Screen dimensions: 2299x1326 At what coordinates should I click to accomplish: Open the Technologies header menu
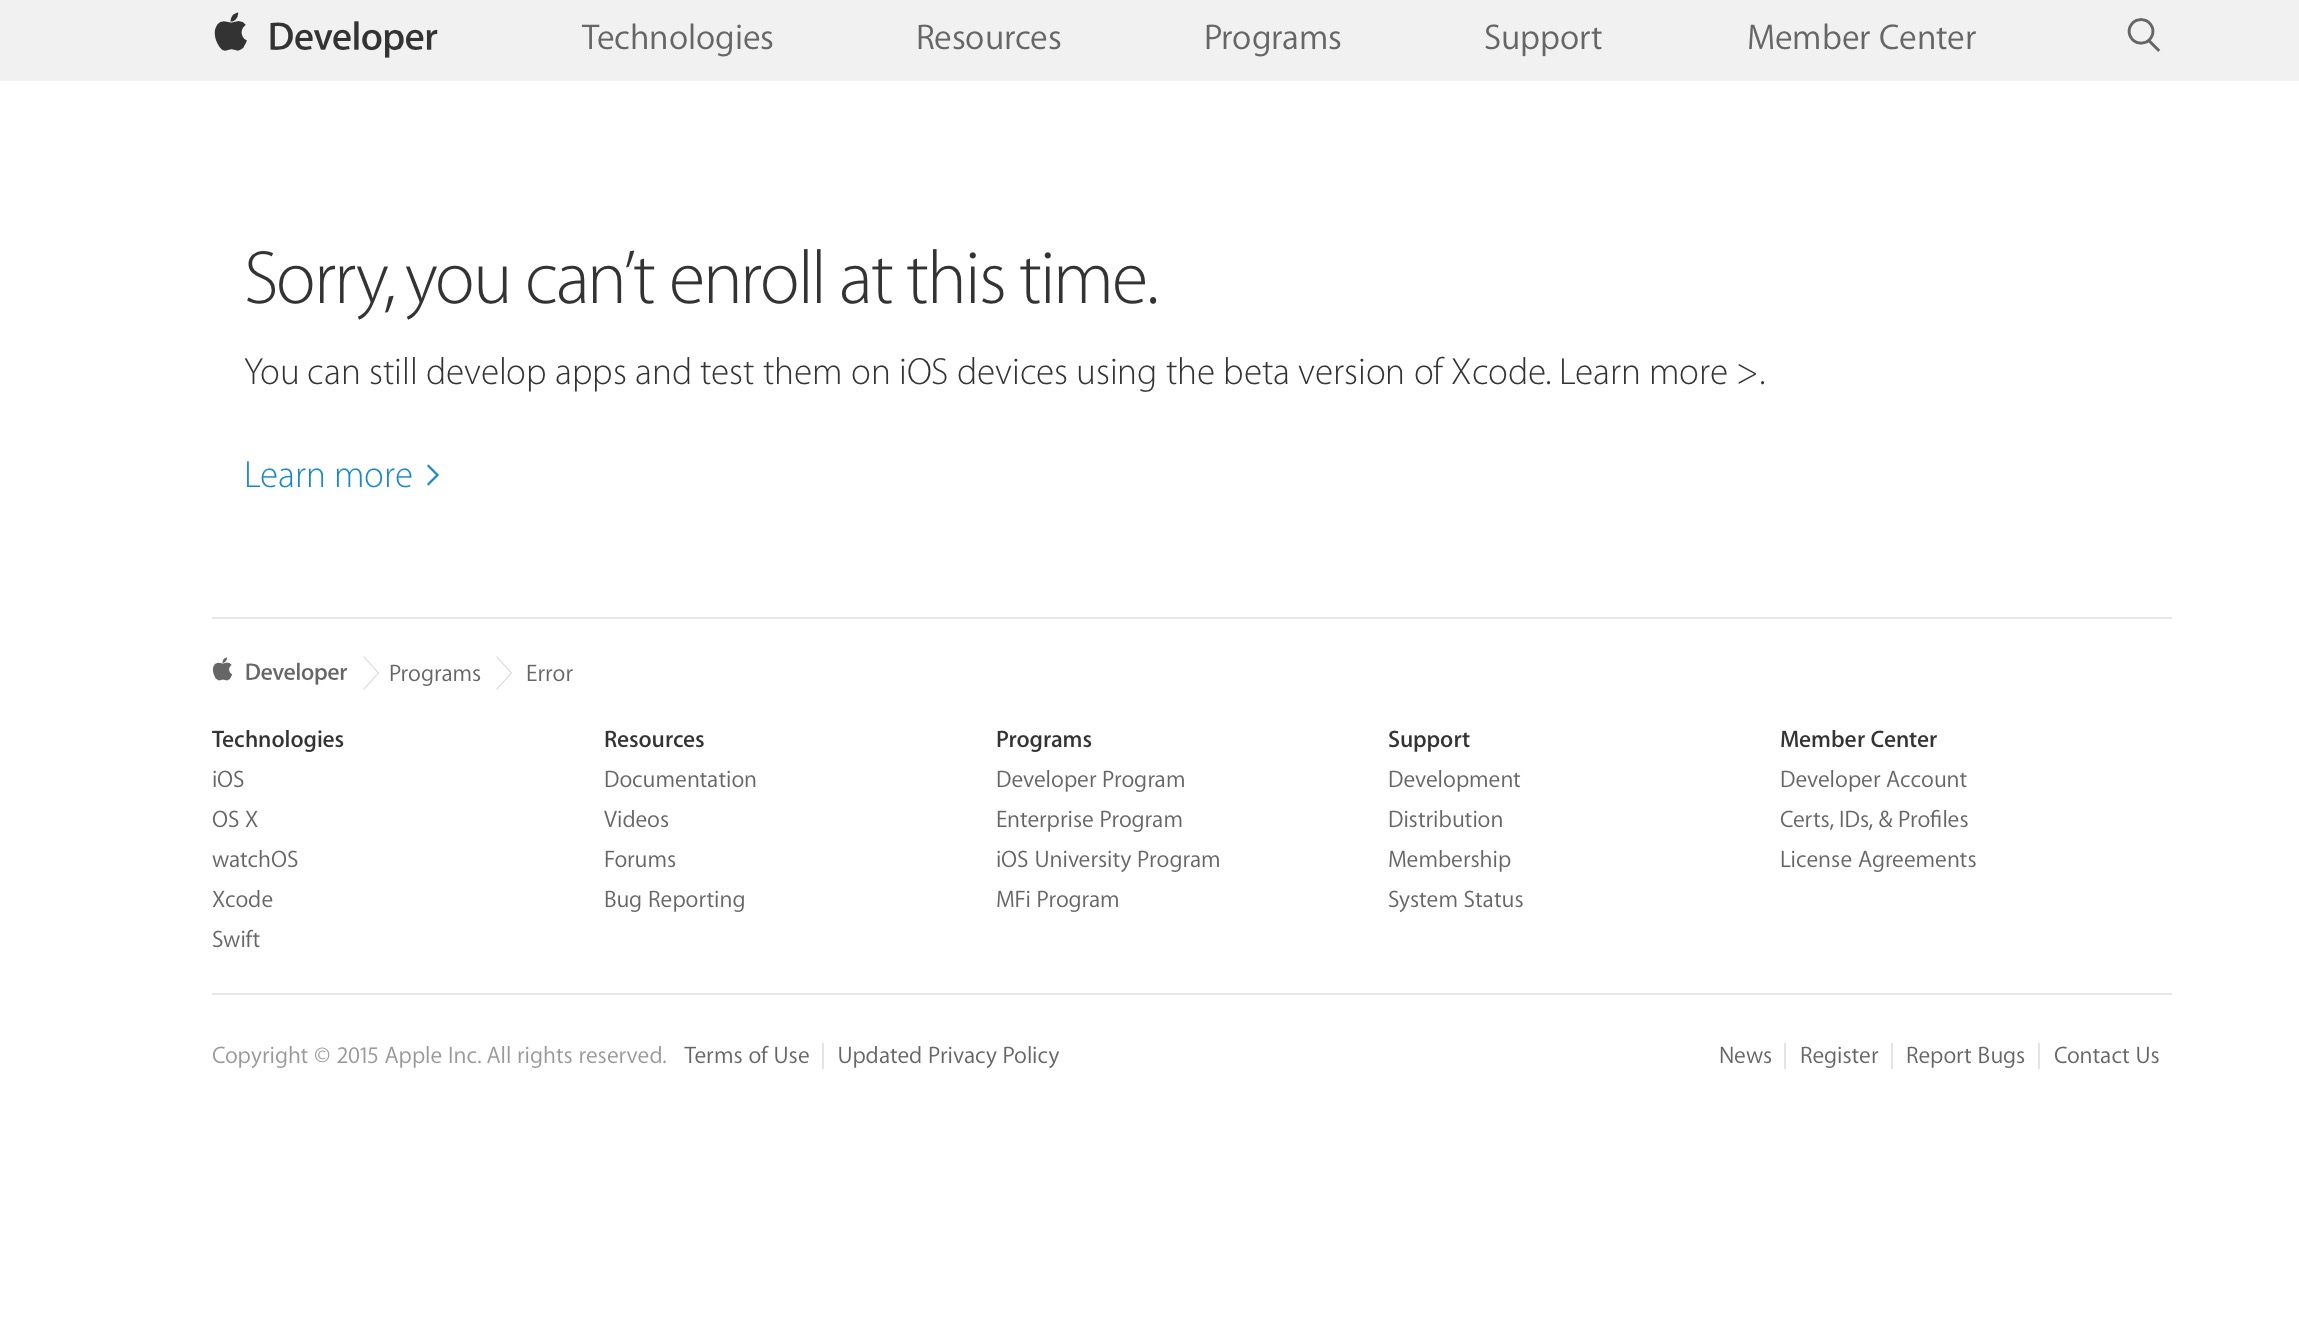coord(677,37)
